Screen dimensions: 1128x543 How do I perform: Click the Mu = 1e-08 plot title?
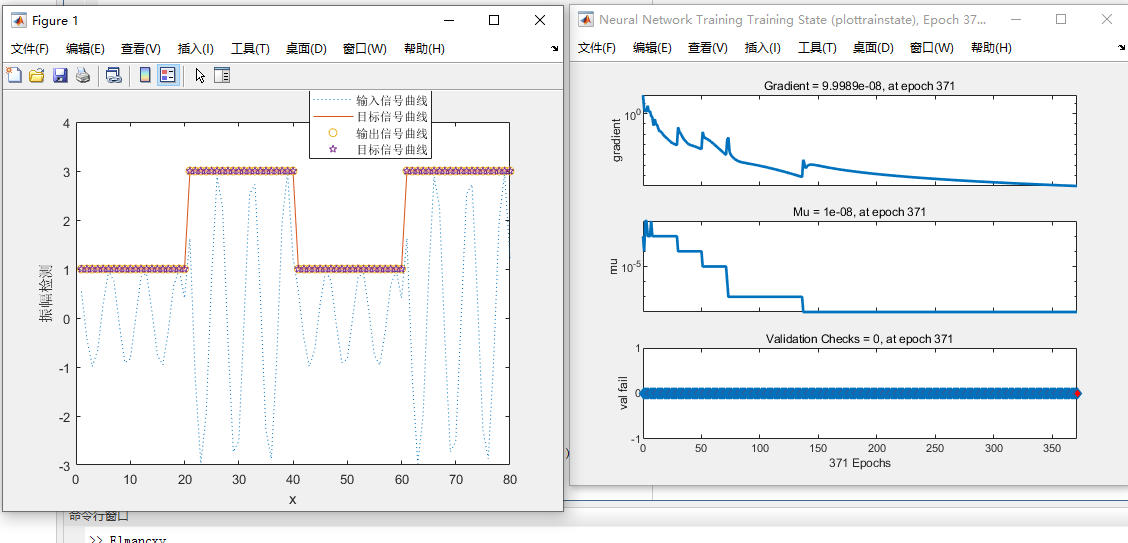click(859, 212)
